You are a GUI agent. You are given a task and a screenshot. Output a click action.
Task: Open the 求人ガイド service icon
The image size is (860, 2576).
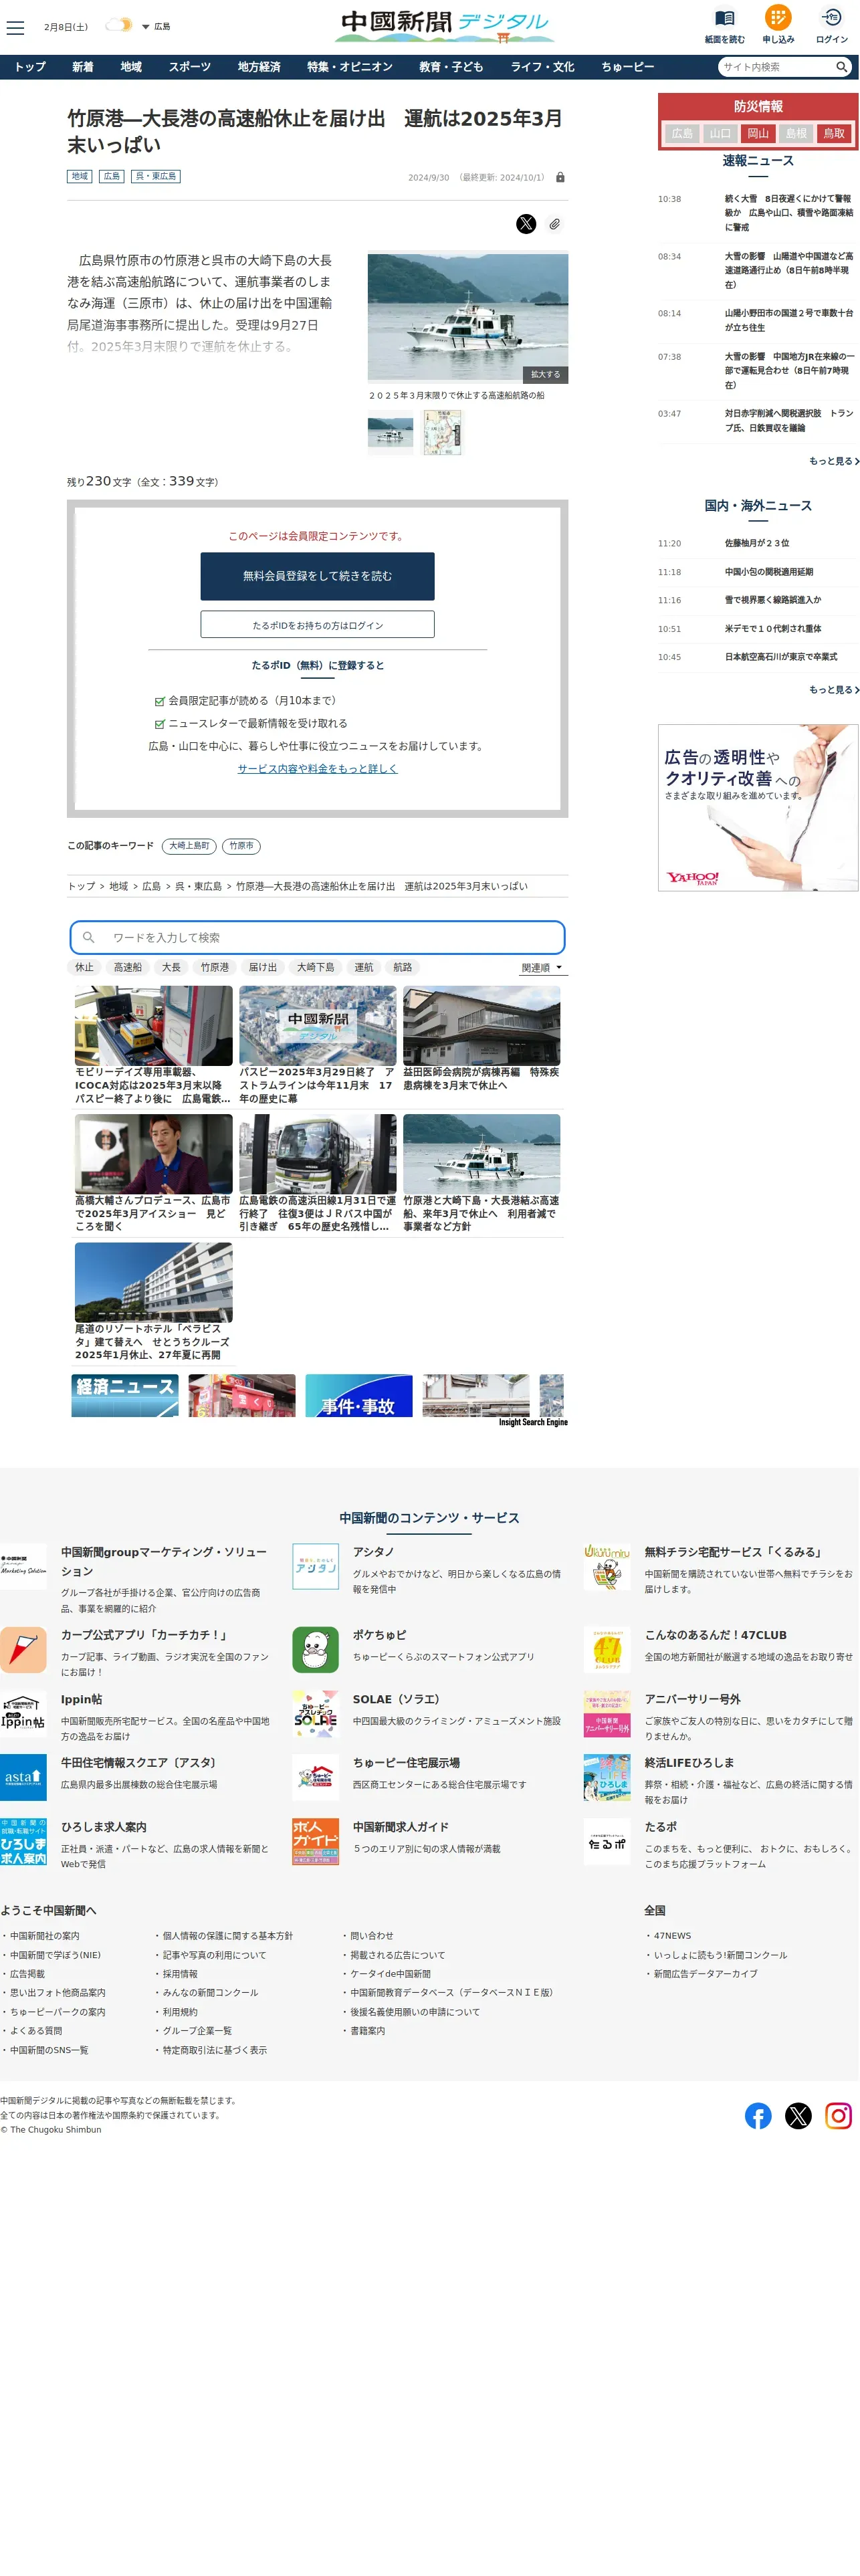click(315, 1841)
